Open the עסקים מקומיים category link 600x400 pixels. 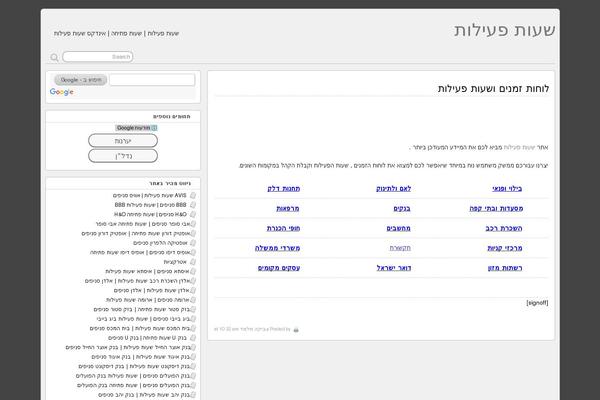coord(279,268)
